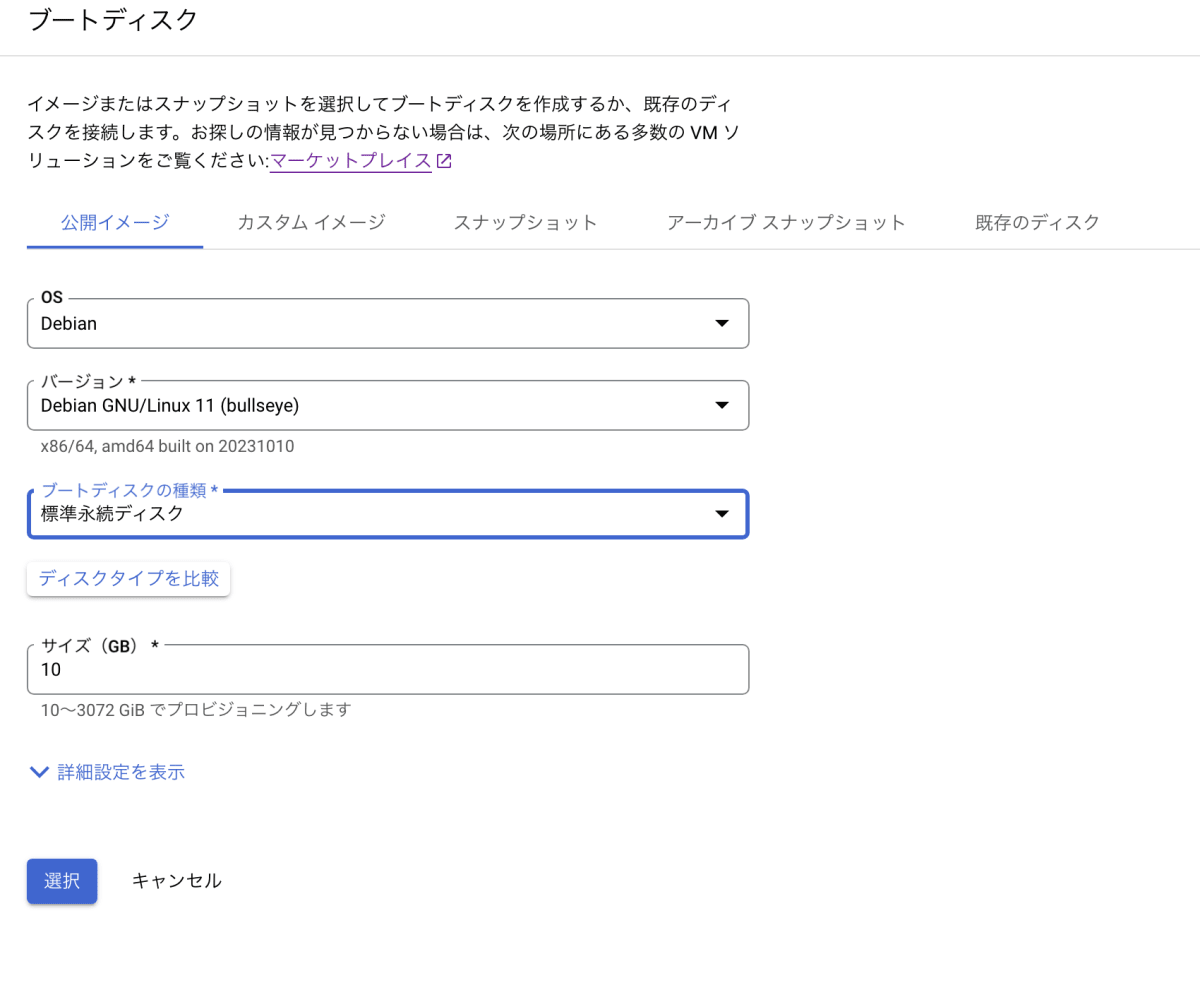The height and width of the screenshot is (990, 1200).
Task: Click the ディスクタイプを比較 button
Action: pyautogui.click(x=129, y=578)
